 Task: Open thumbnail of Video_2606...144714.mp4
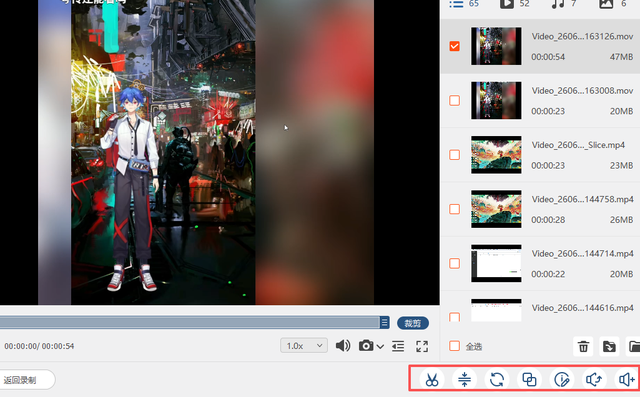pyautogui.click(x=496, y=263)
